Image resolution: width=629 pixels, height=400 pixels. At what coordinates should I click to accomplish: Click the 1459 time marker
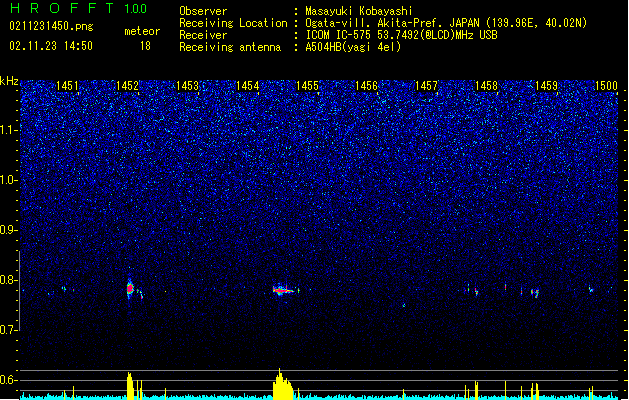pyautogui.click(x=546, y=86)
